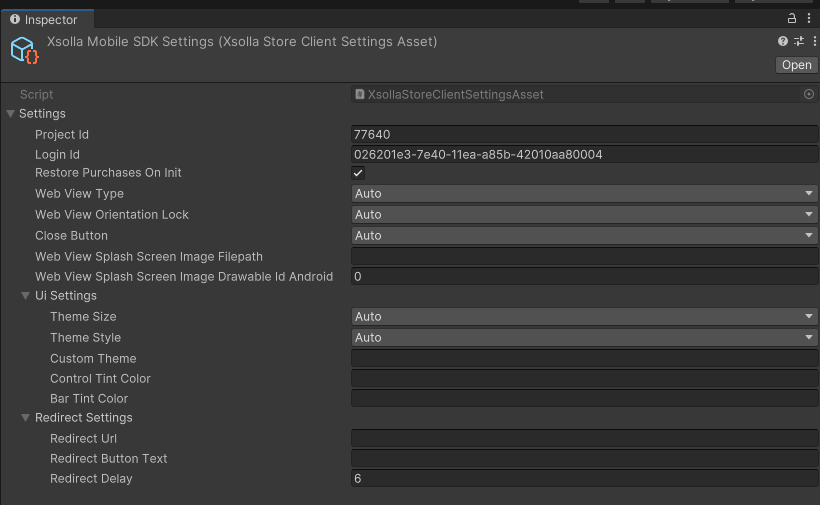This screenshot has width=820, height=505.
Task: Open the Theme Style dropdown
Action: (585, 337)
